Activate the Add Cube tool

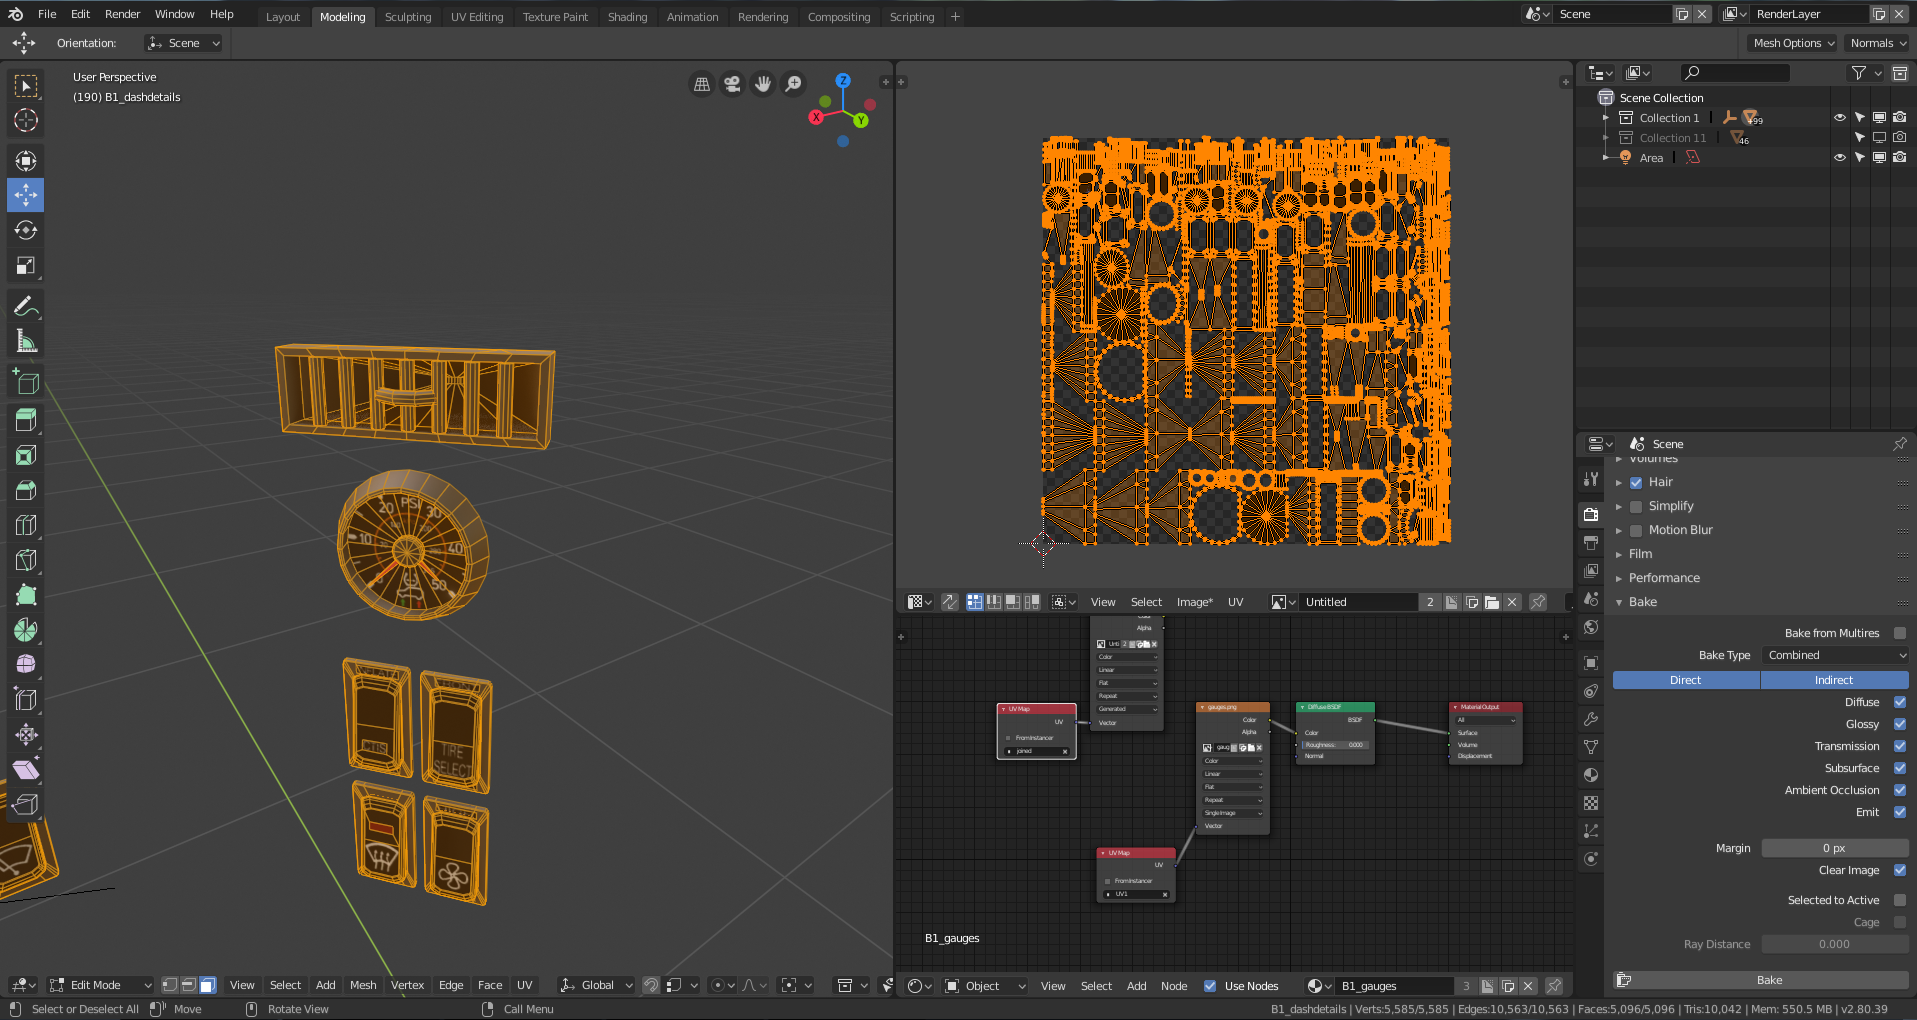(26, 382)
